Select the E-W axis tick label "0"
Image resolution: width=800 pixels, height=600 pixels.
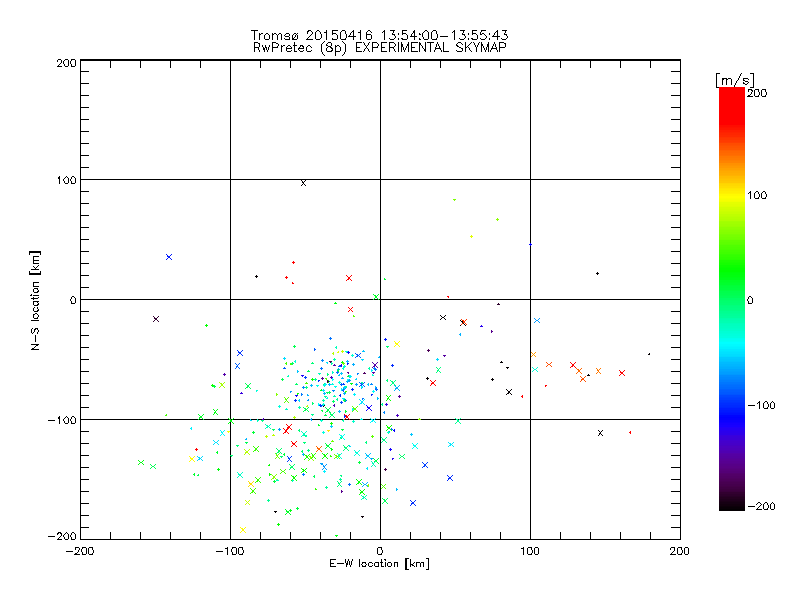click(x=380, y=551)
